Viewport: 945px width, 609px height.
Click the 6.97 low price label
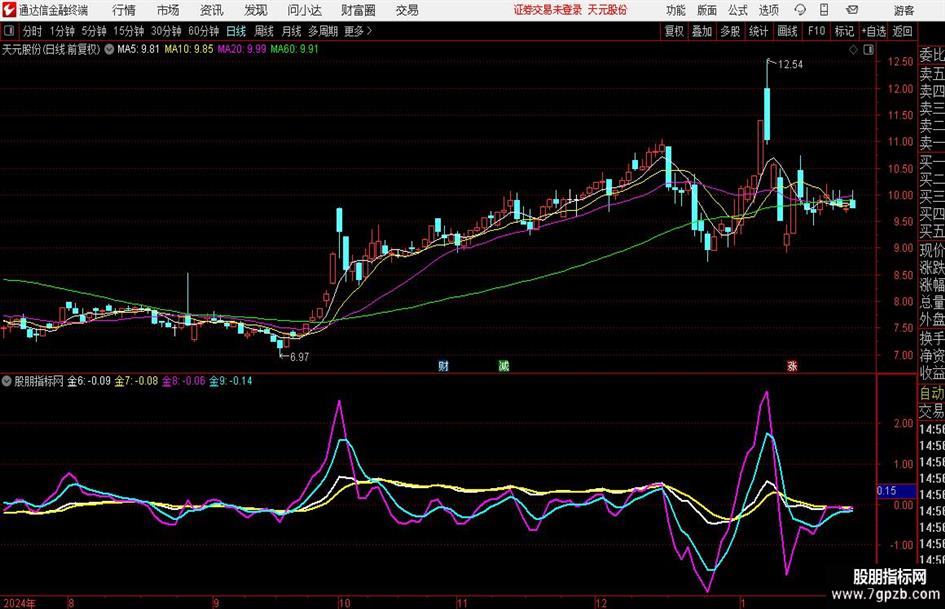click(x=300, y=357)
